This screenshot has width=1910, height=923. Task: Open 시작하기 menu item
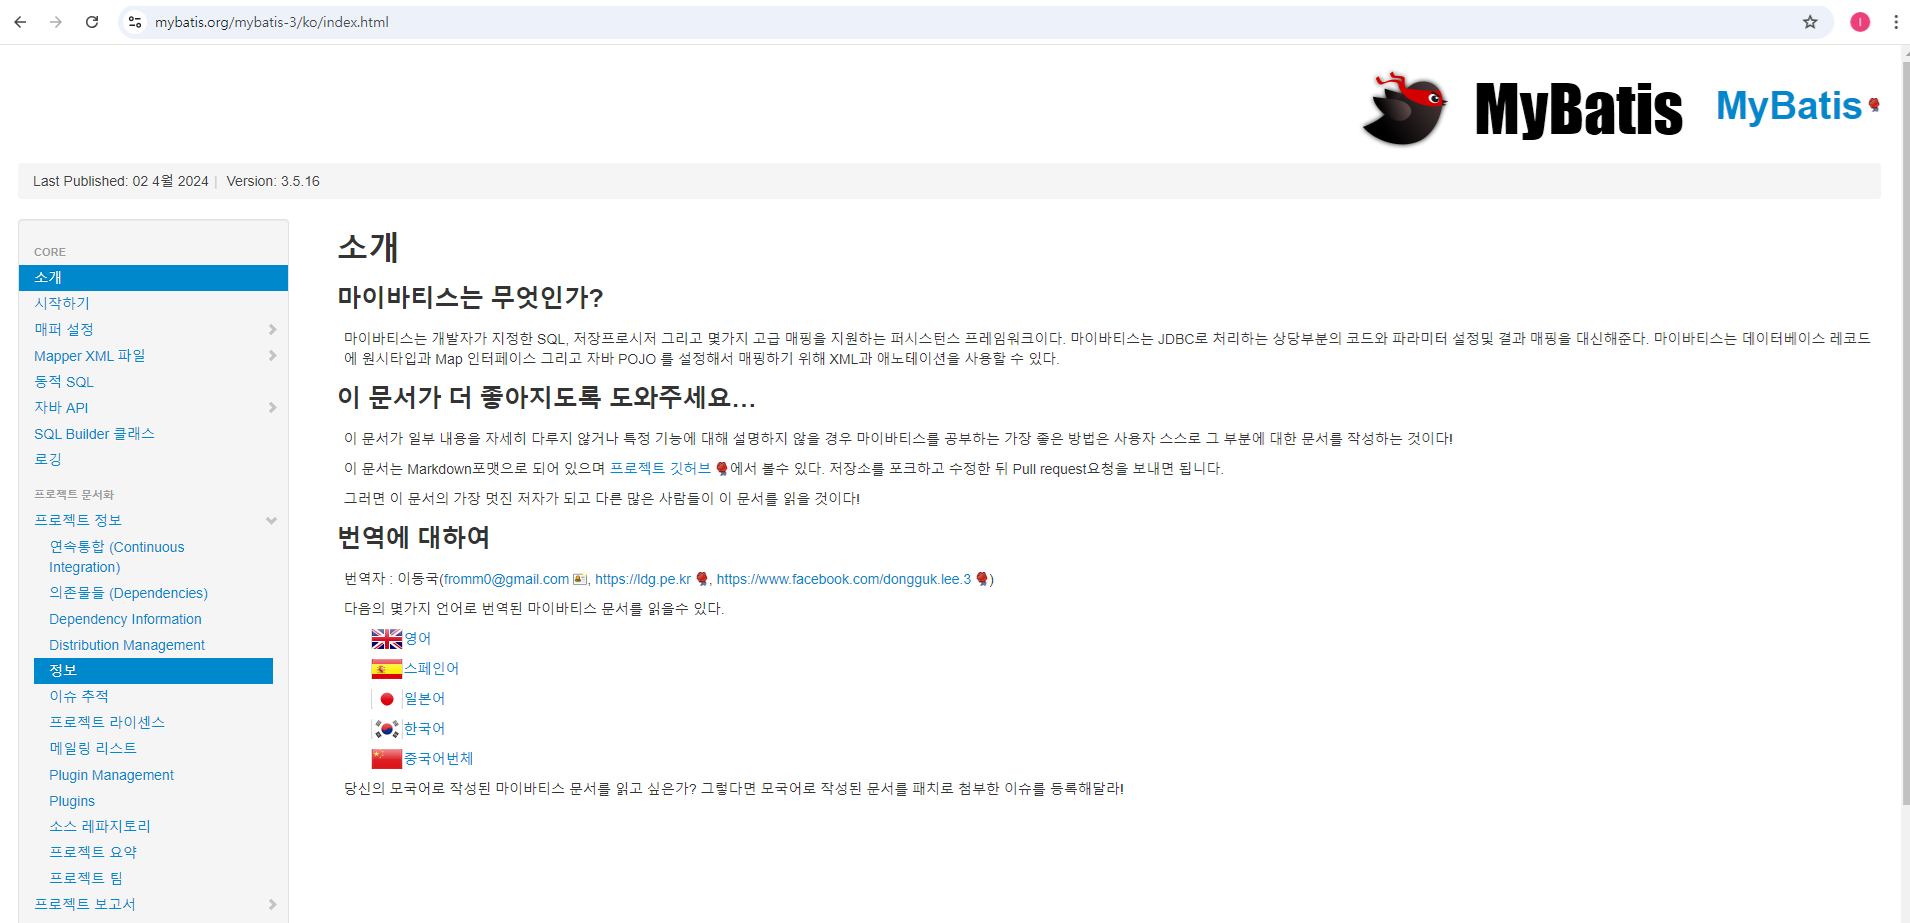coord(62,303)
